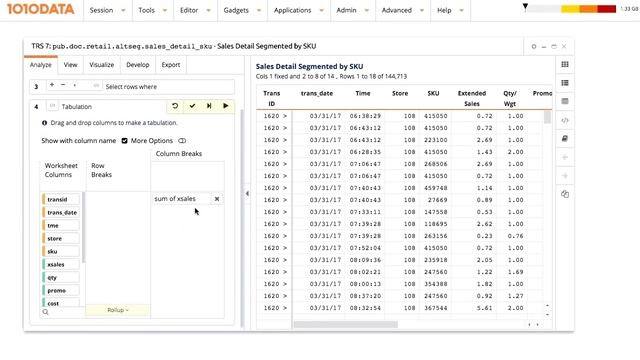Click the minus icon in step 3

tap(63, 85)
